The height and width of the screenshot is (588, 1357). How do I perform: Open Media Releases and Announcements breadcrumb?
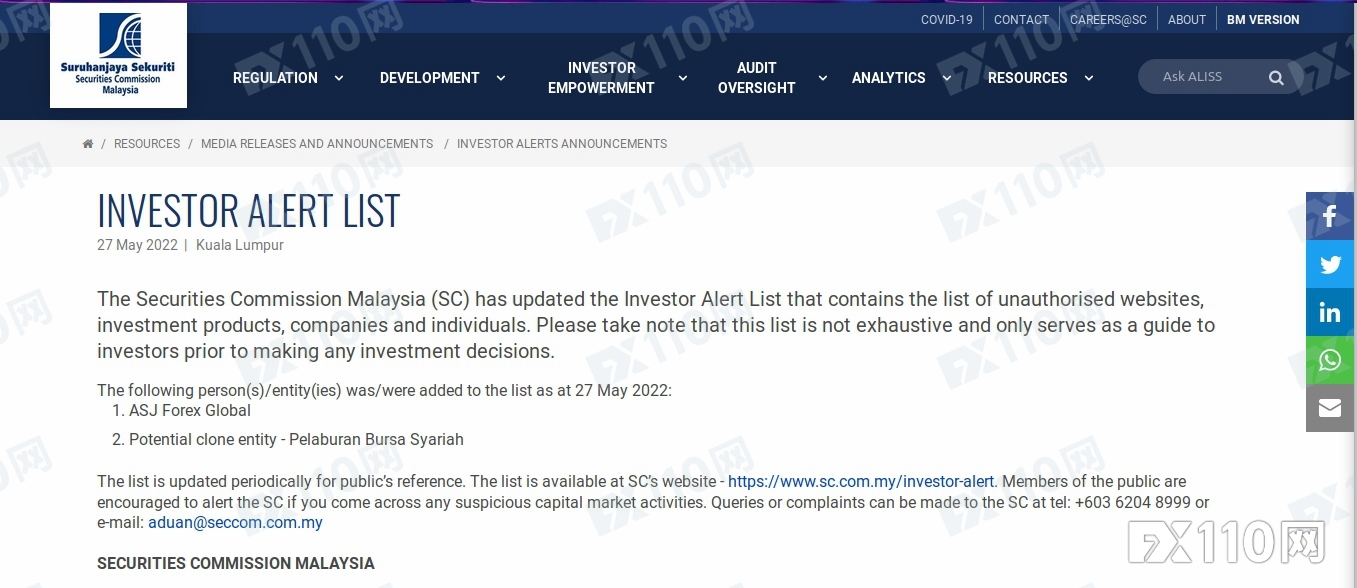point(317,144)
